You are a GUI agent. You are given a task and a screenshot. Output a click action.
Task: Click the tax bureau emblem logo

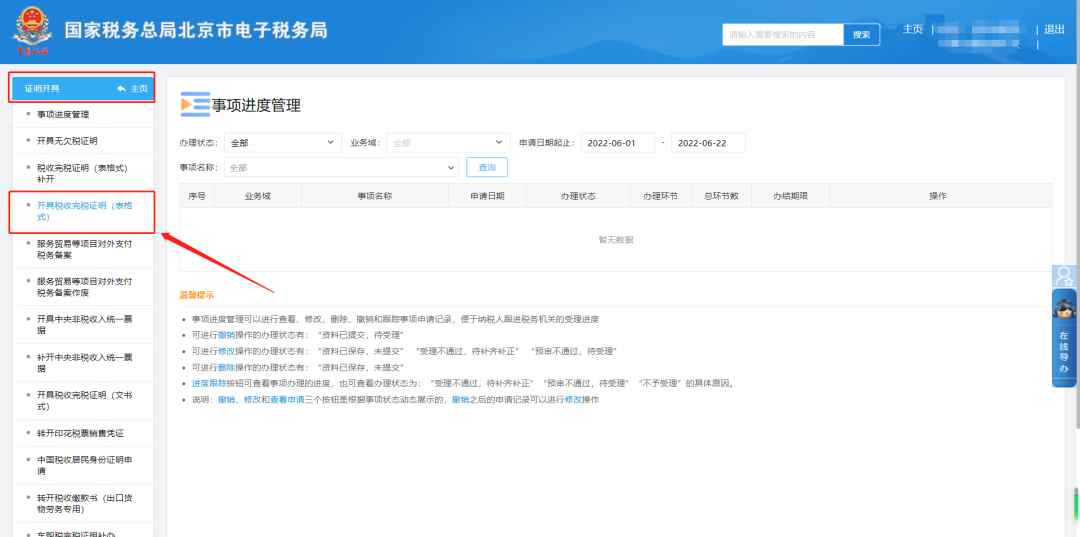tap(31, 30)
